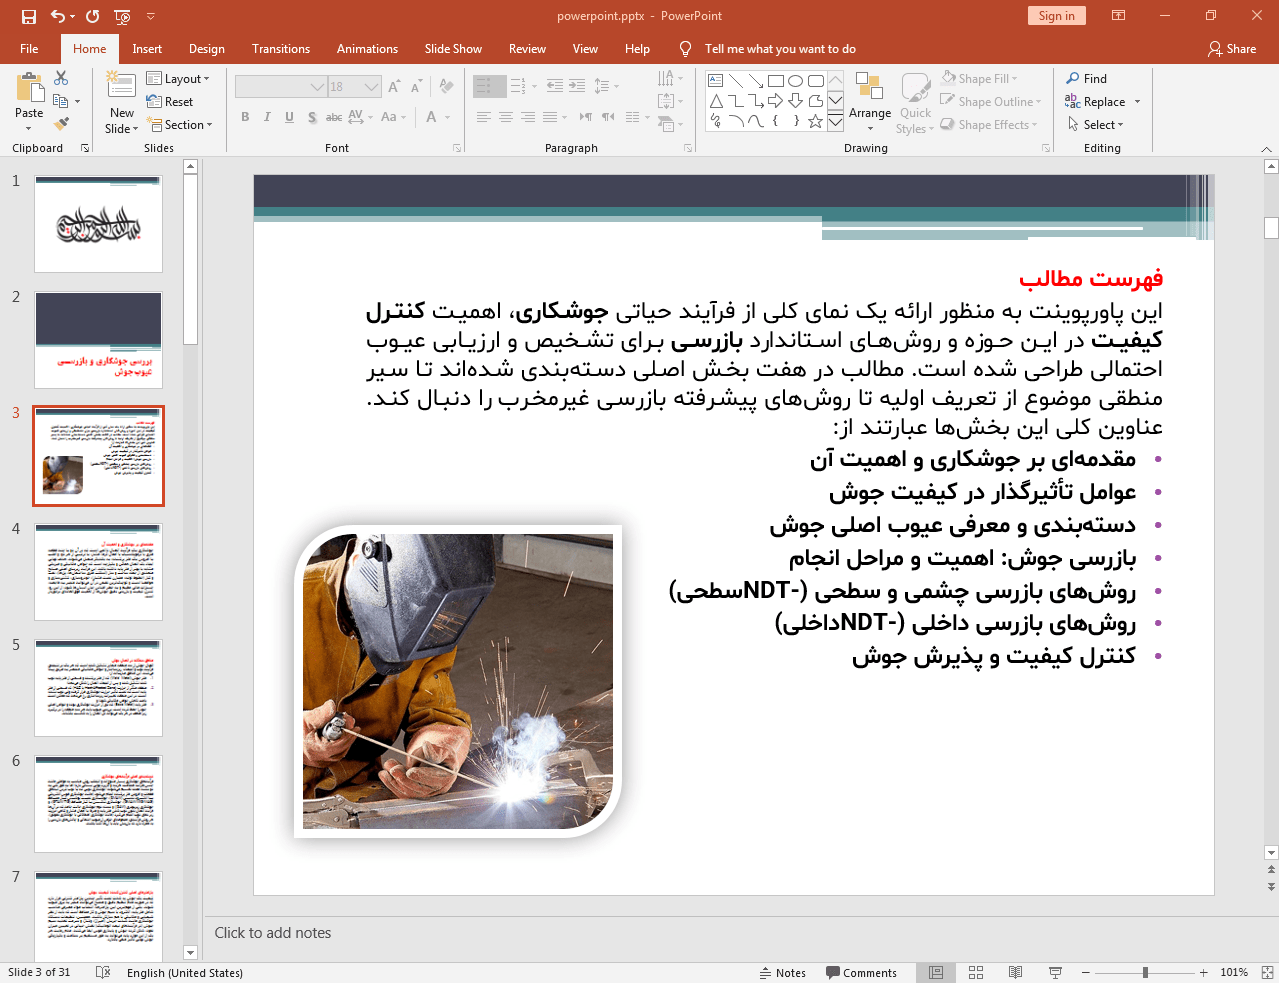Select slide 5 thumbnail
Viewport: 1279px width, 983px height.
click(97, 687)
